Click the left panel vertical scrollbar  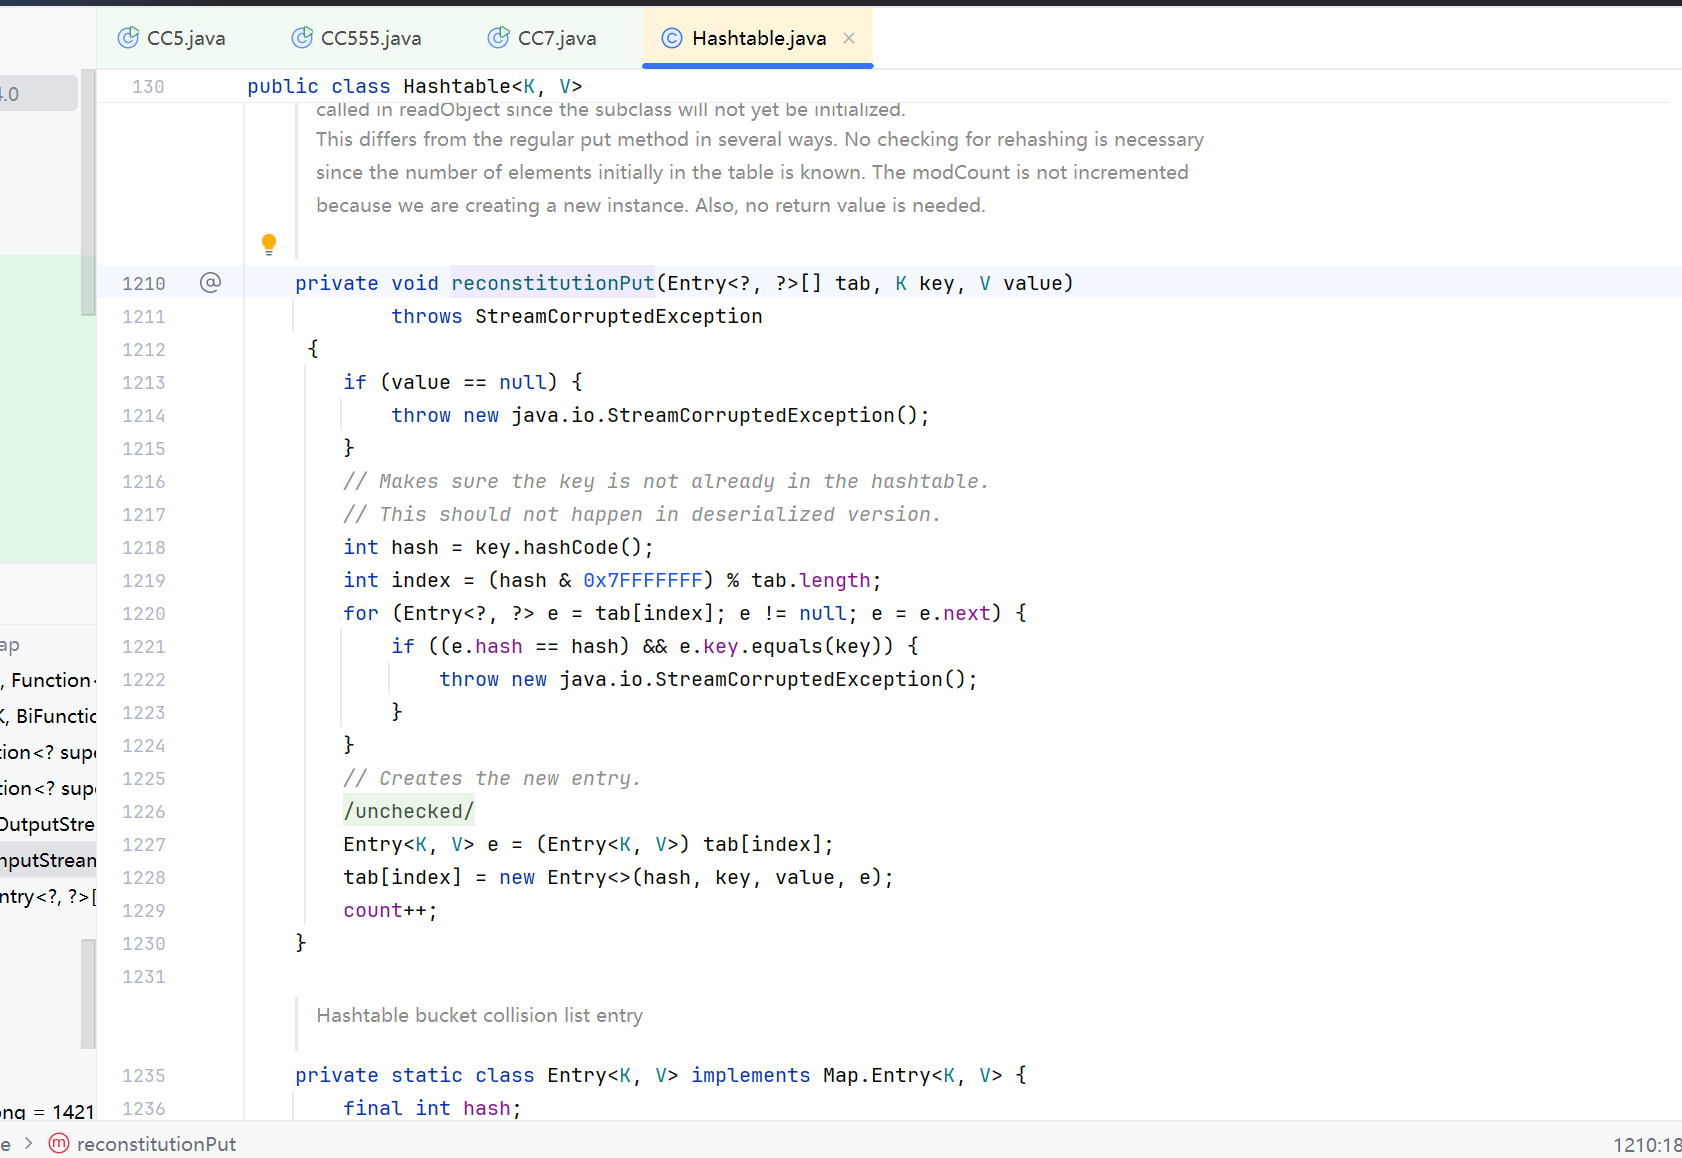click(x=88, y=190)
